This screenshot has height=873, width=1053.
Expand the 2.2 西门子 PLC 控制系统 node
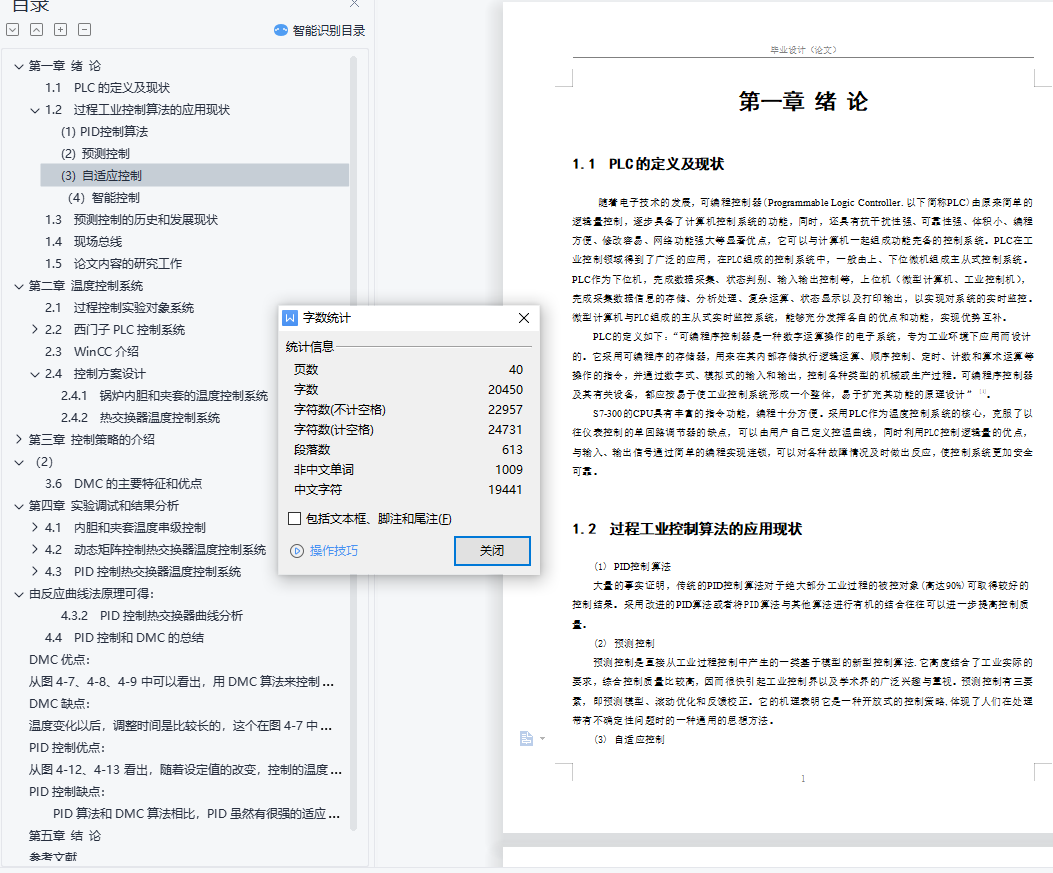[x=35, y=330]
